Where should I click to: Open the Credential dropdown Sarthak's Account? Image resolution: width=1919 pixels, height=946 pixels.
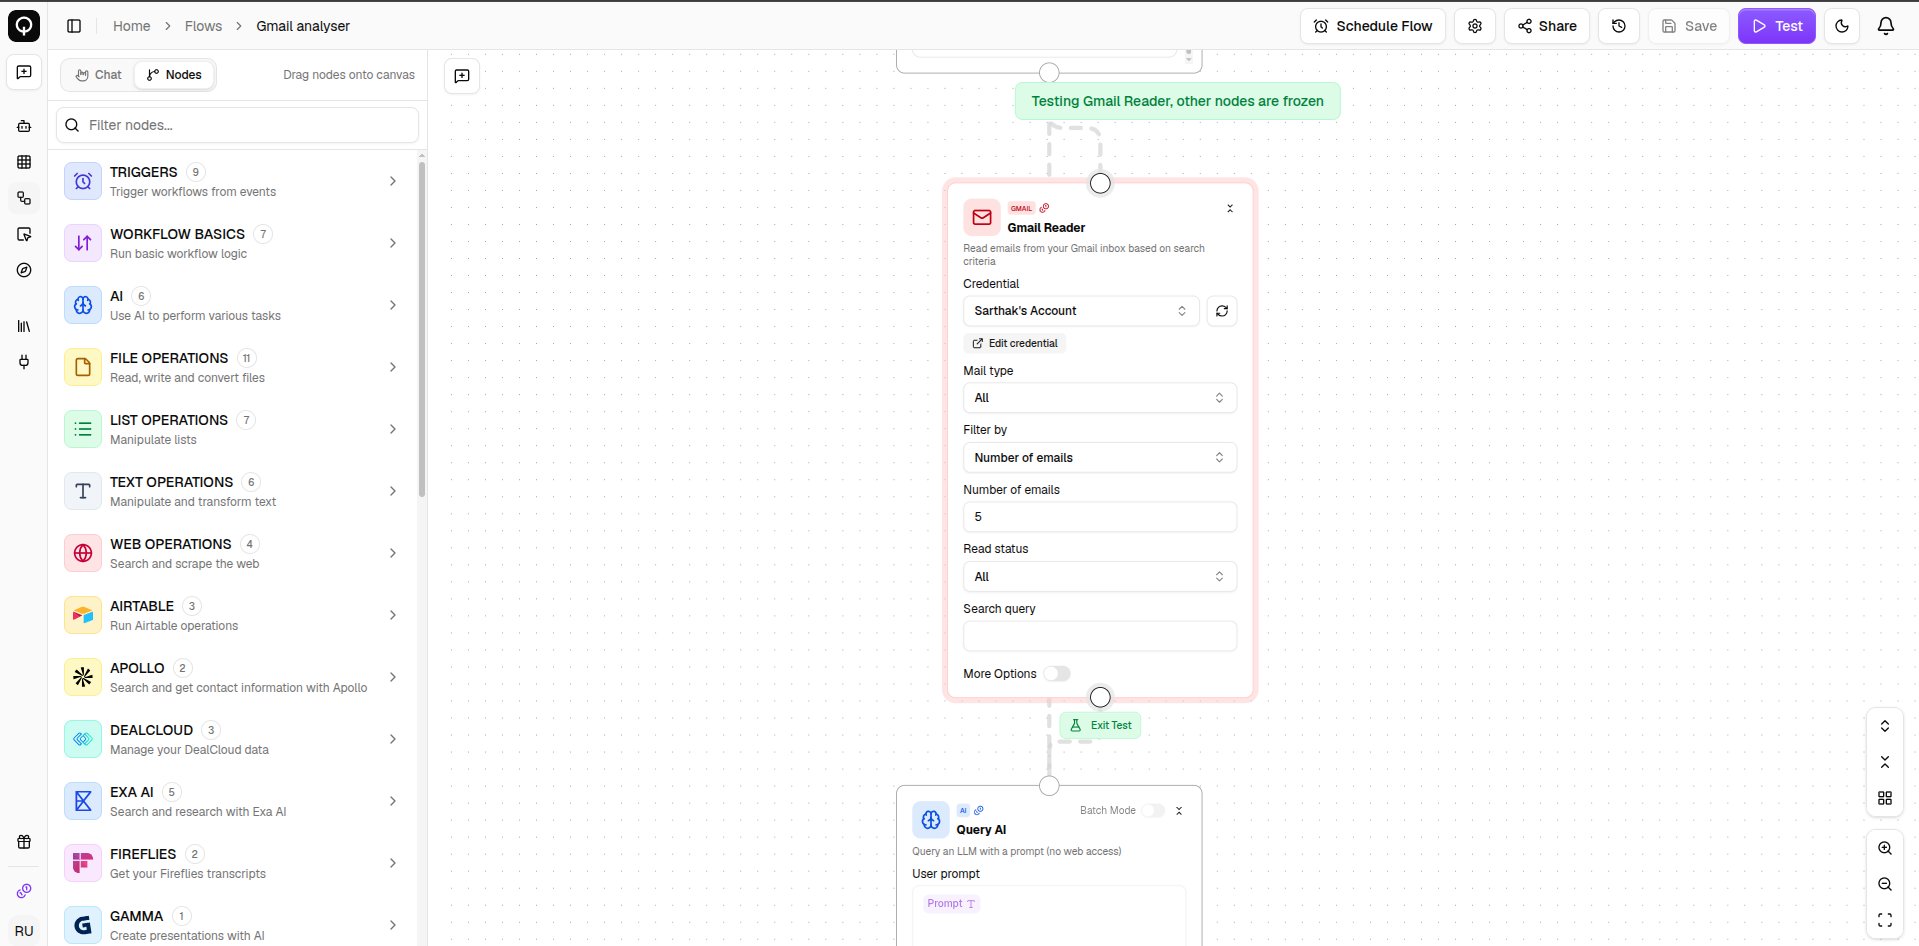1081,311
